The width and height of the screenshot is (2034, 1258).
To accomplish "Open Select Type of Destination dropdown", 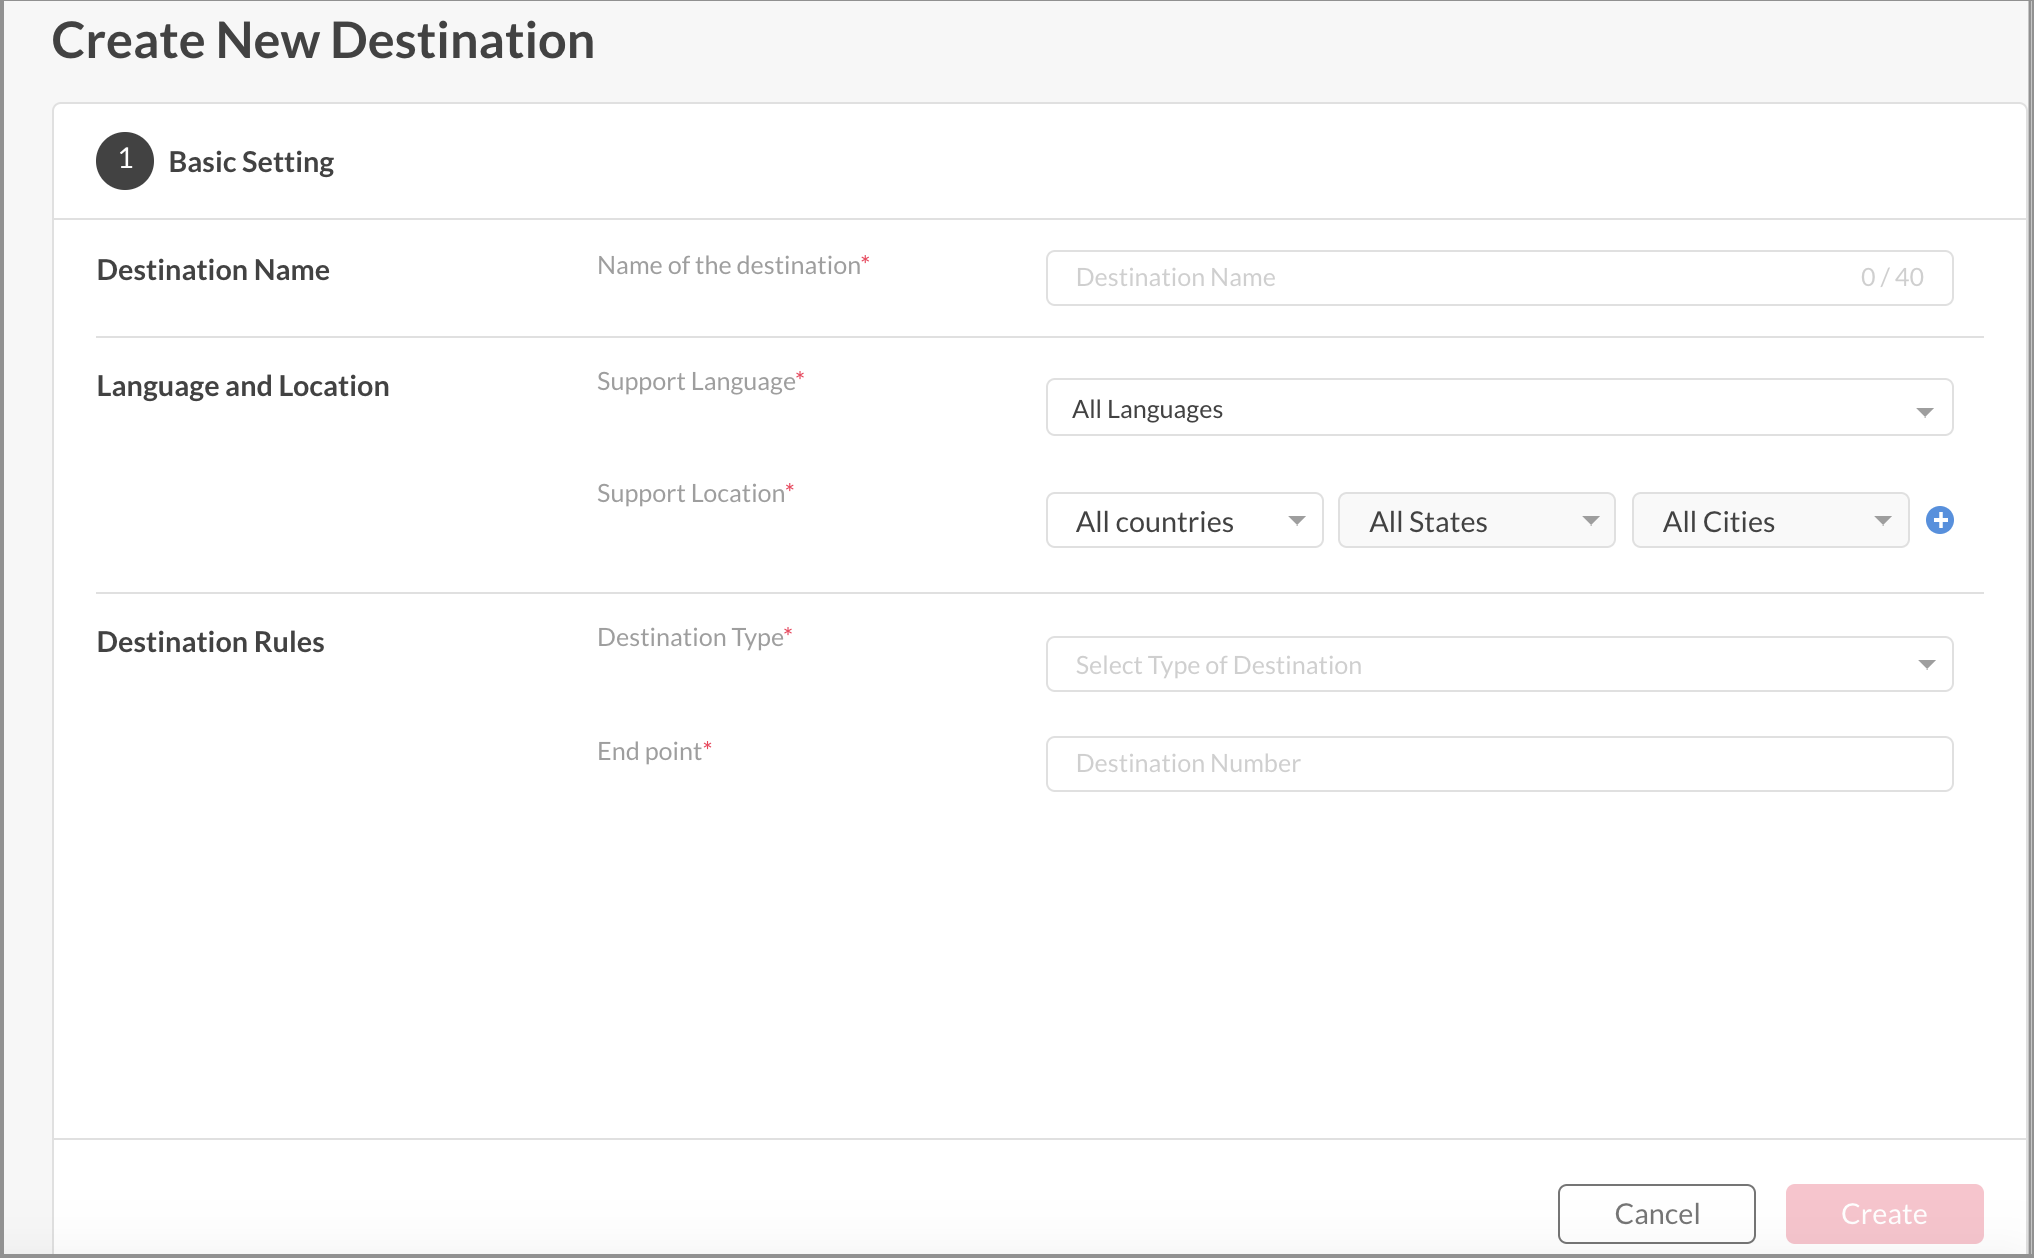I will 1497,665.
